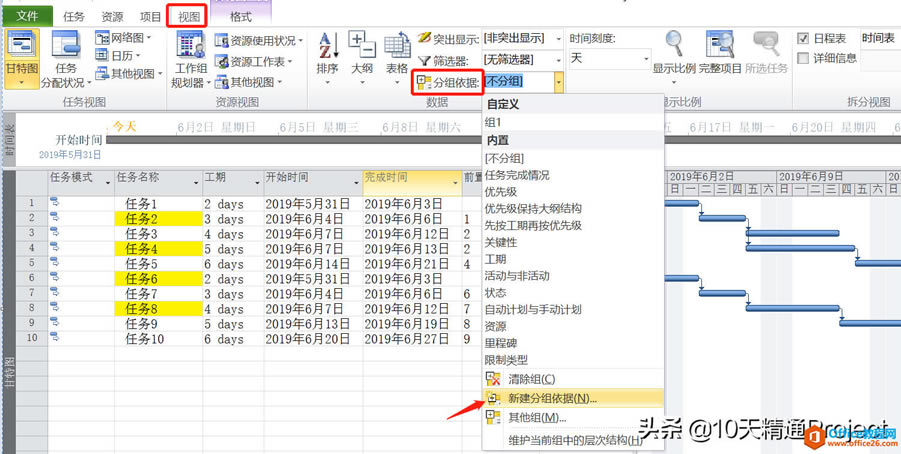
Task: Switch to View (视图) ribbon tab
Action: click(188, 17)
